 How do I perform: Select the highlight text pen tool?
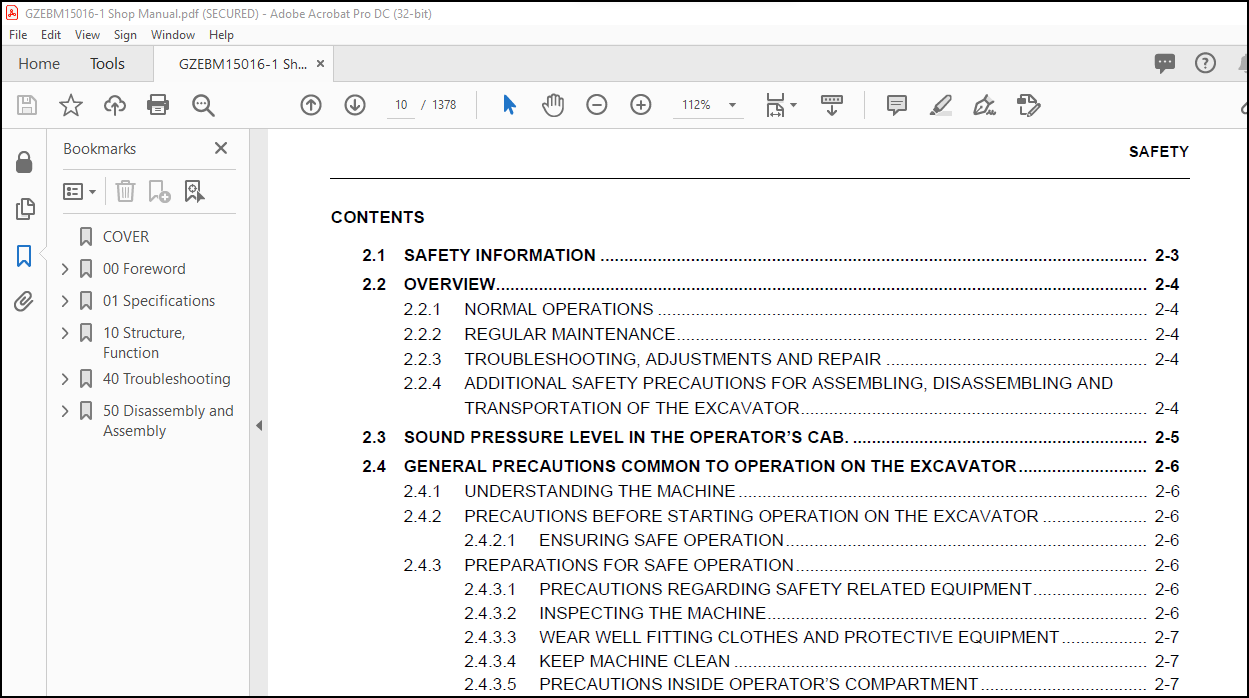[941, 105]
